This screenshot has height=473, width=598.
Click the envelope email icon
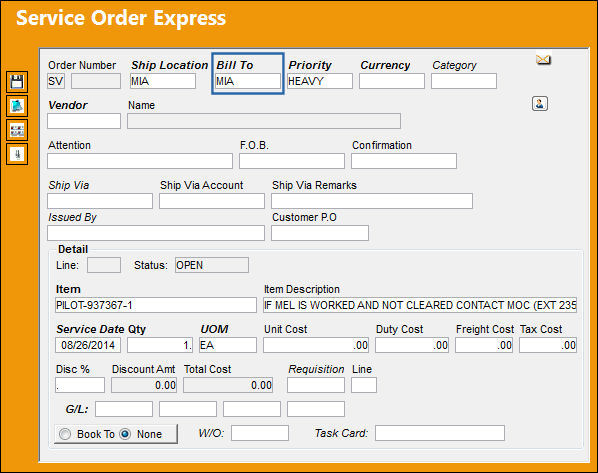543,60
